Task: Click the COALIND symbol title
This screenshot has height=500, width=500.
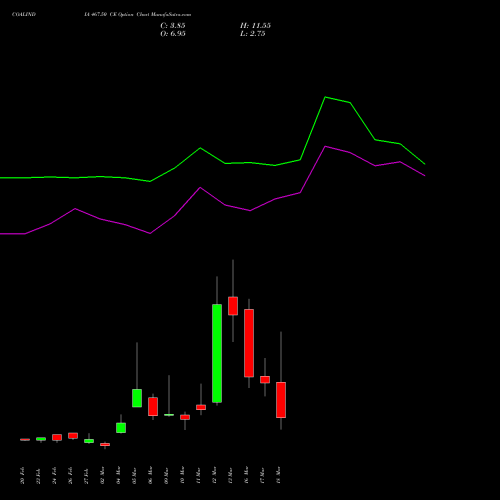Action: click(x=24, y=15)
